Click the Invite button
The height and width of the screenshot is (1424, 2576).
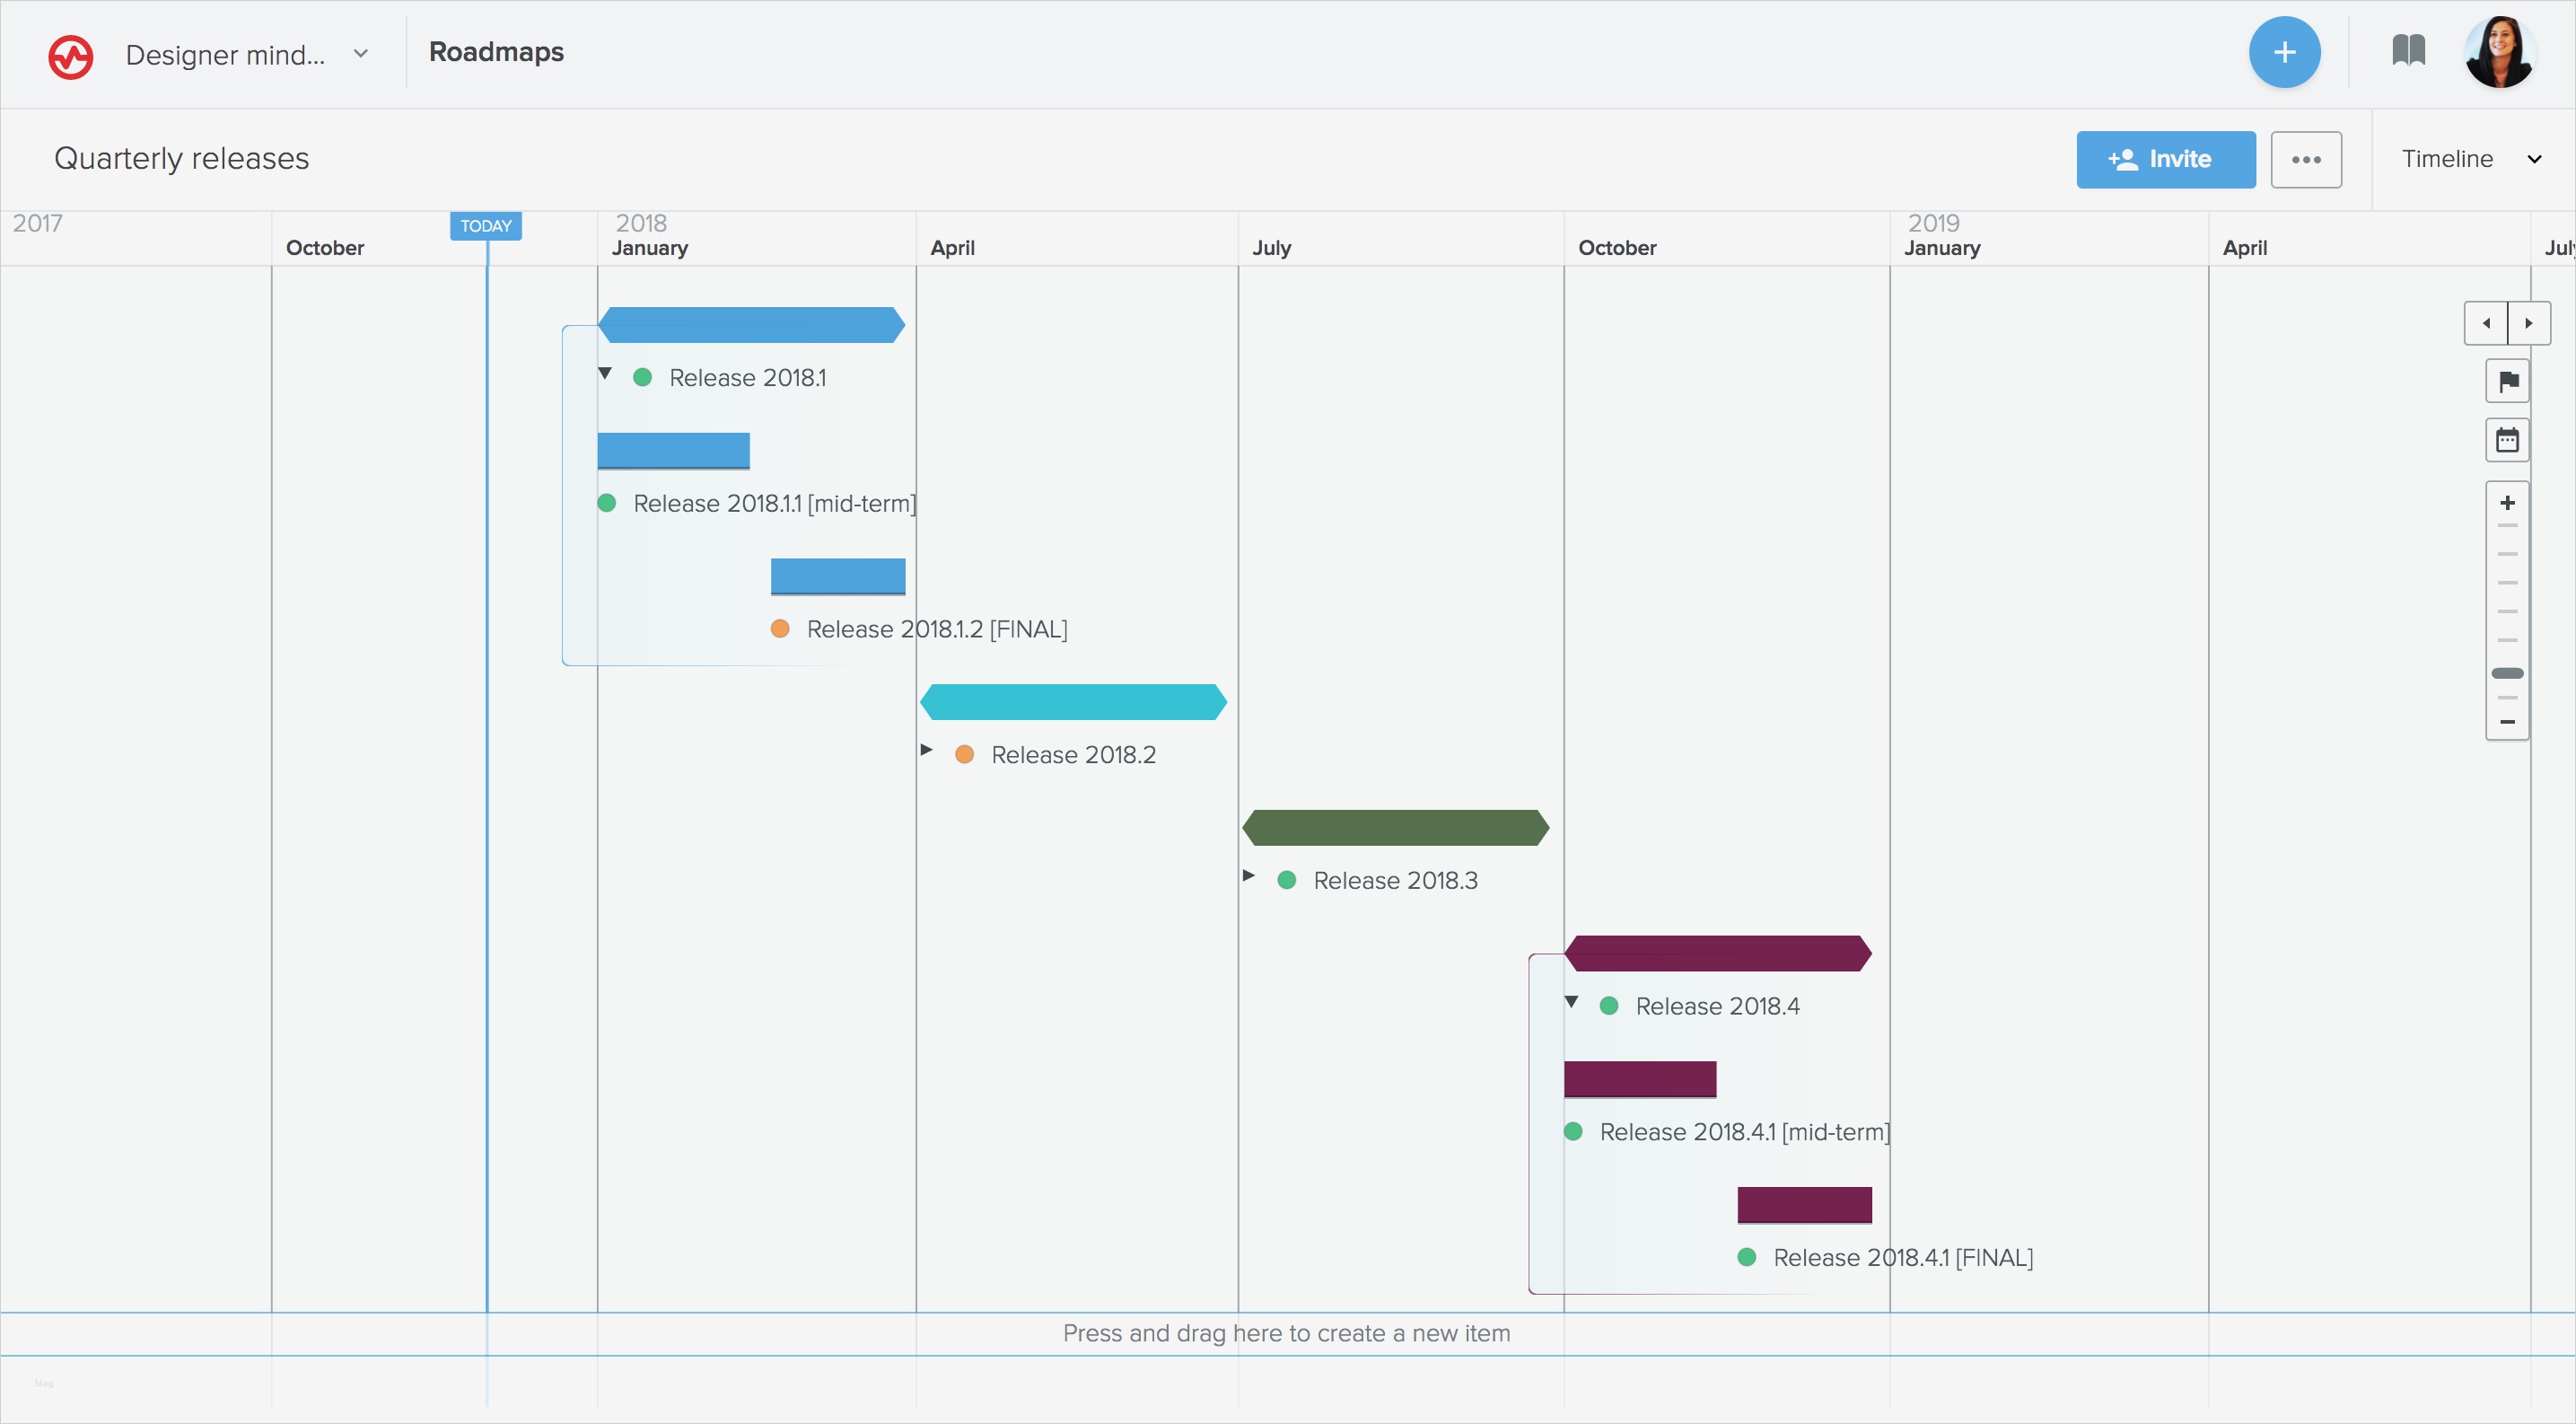click(x=2165, y=158)
